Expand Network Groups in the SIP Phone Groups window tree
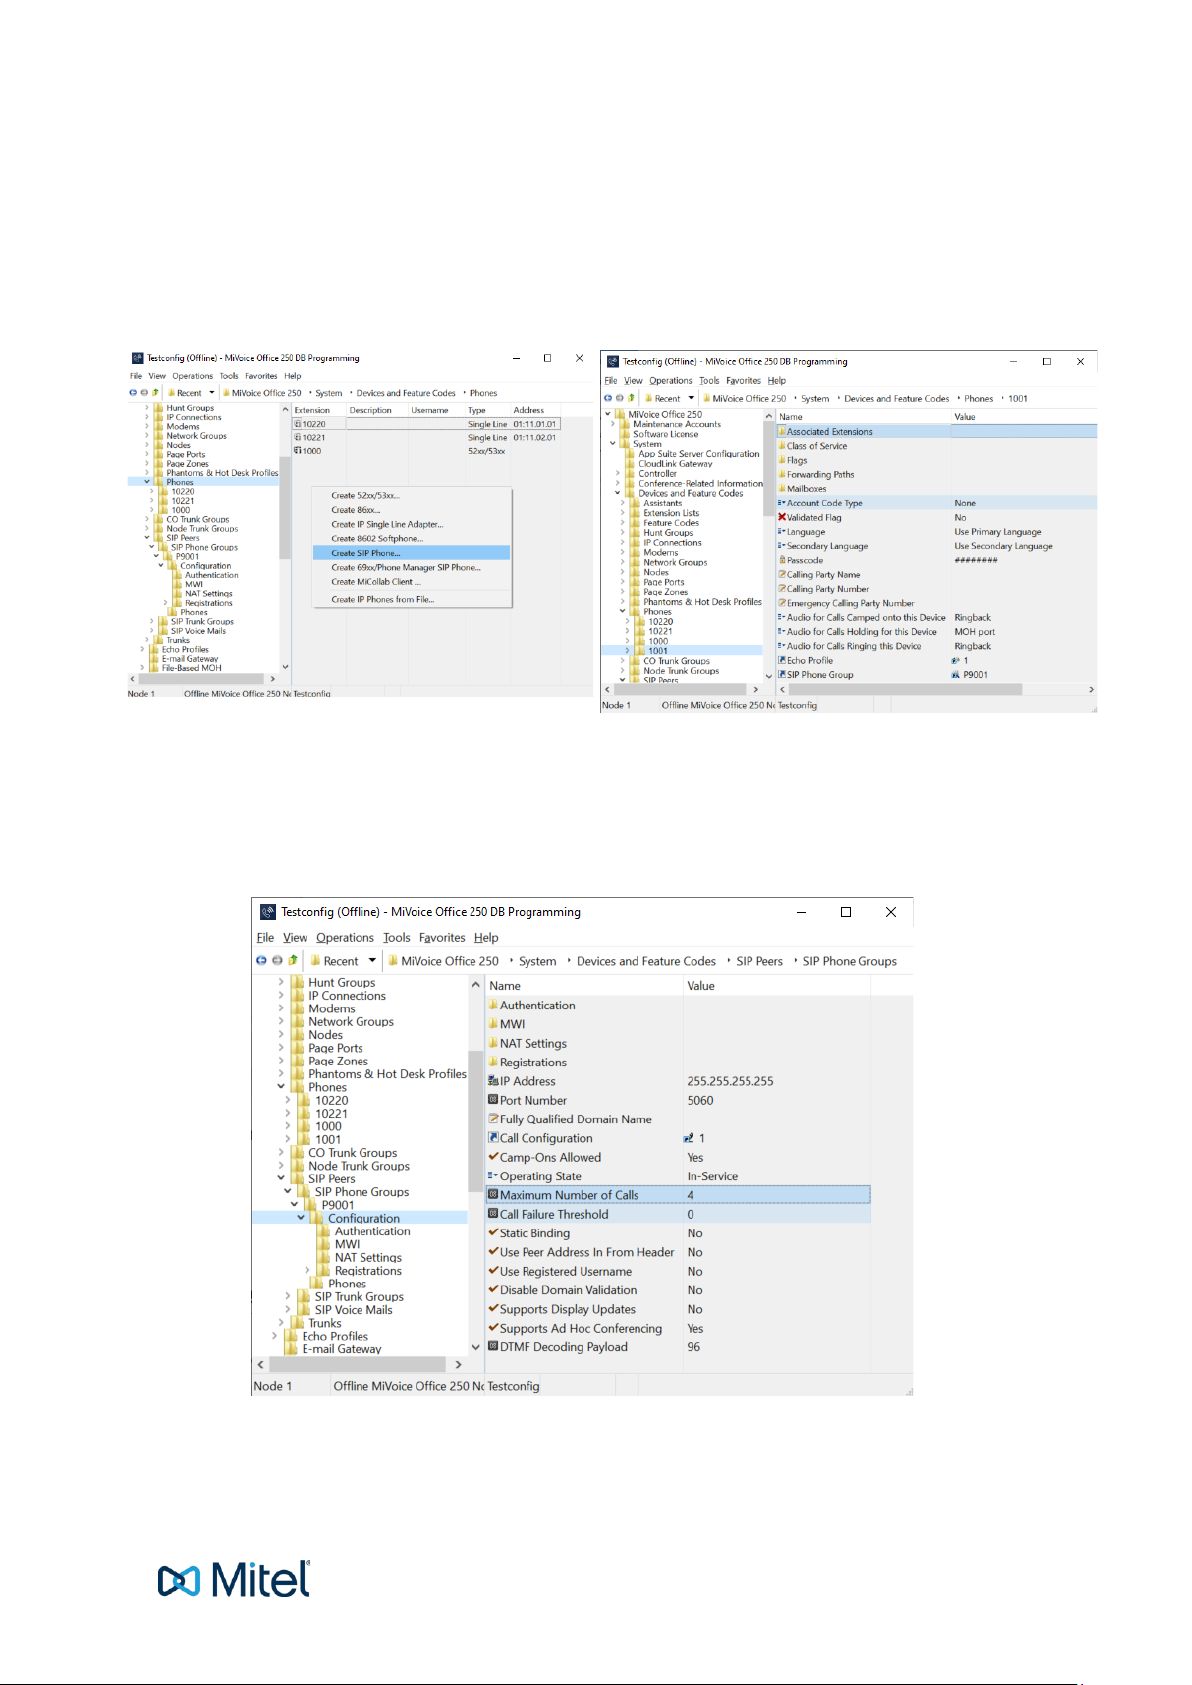 coord(281,1022)
